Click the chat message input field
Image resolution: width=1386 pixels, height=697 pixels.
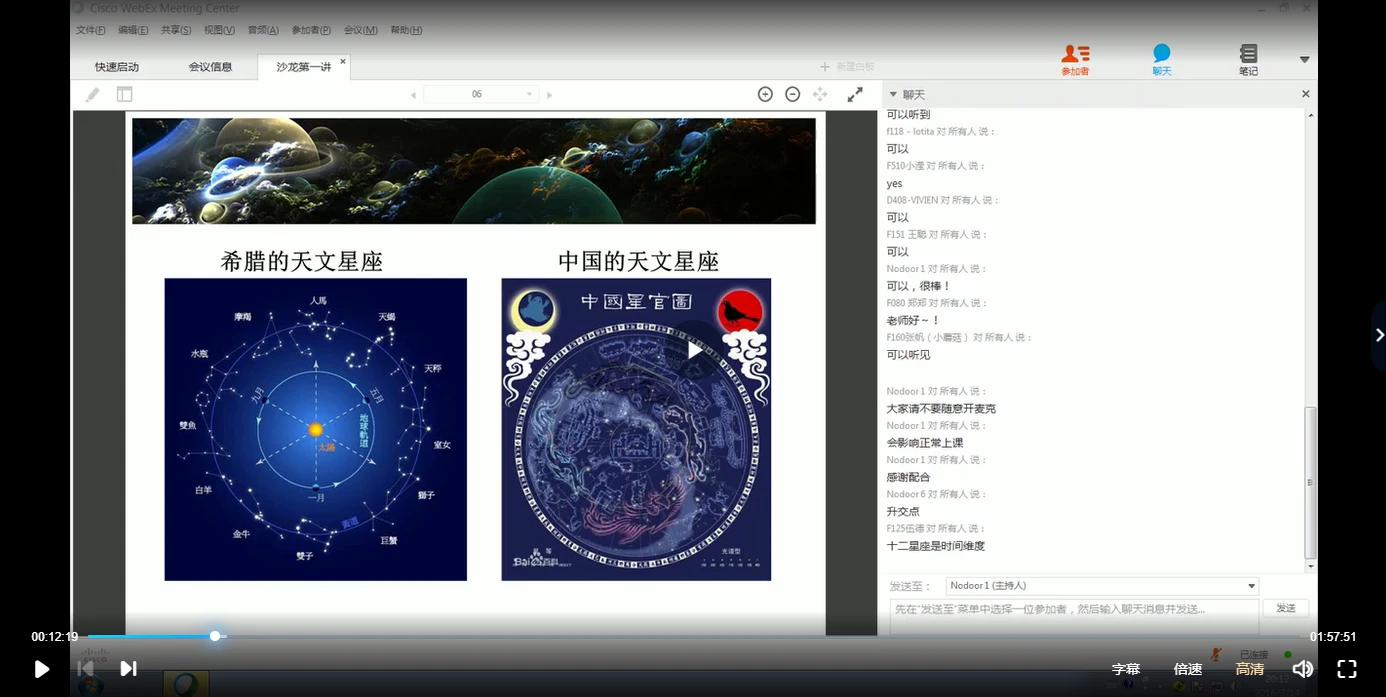[x=1074, y=616]
